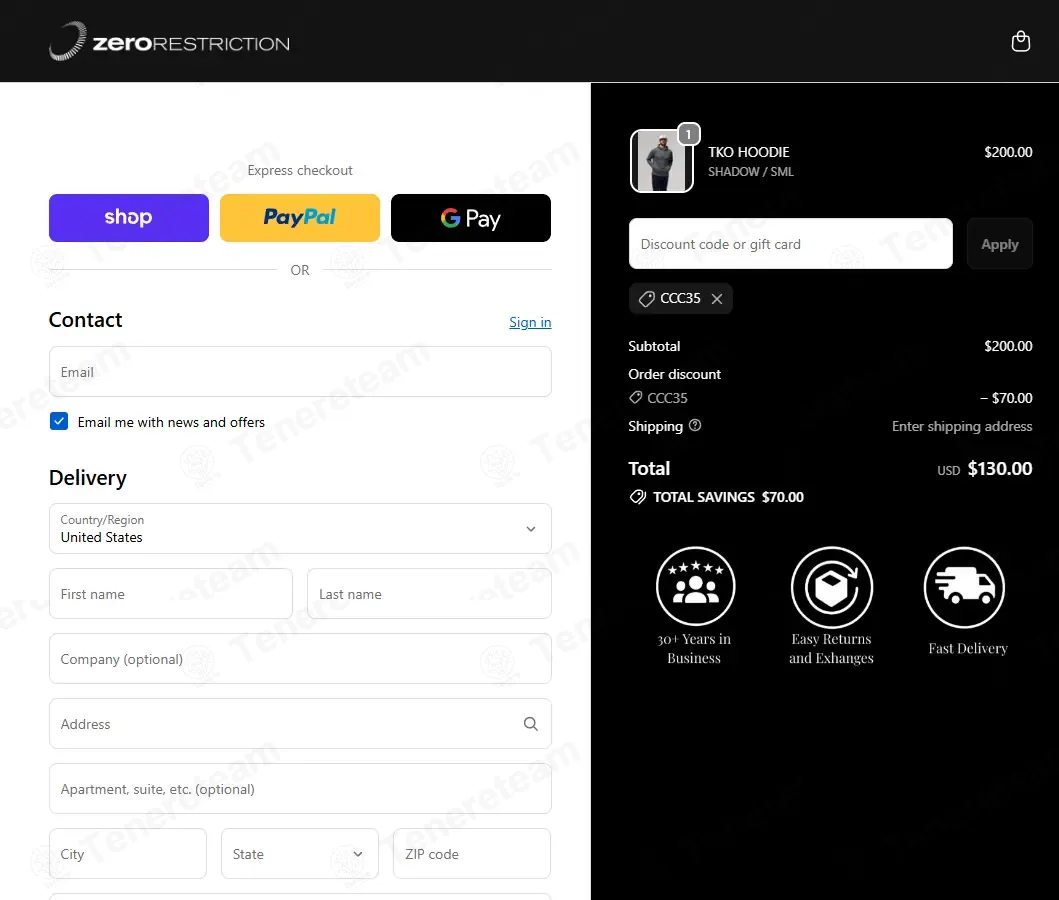
Task: Pay with Shop Pay express button
Action: click(x=128, y=217)
